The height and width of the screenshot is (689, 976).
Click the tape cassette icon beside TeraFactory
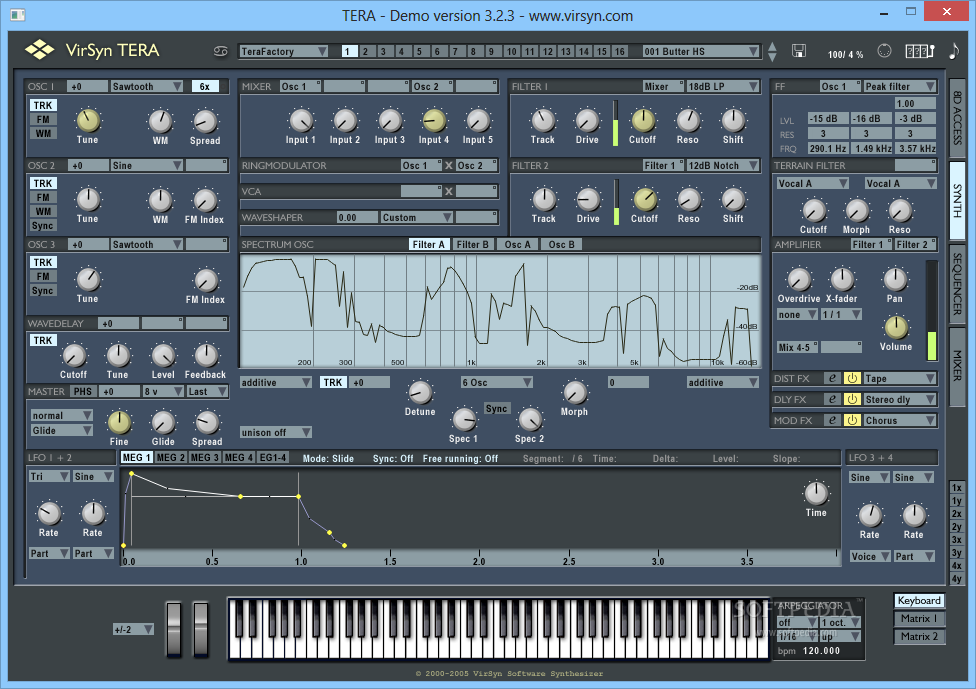tap(222, 51)
